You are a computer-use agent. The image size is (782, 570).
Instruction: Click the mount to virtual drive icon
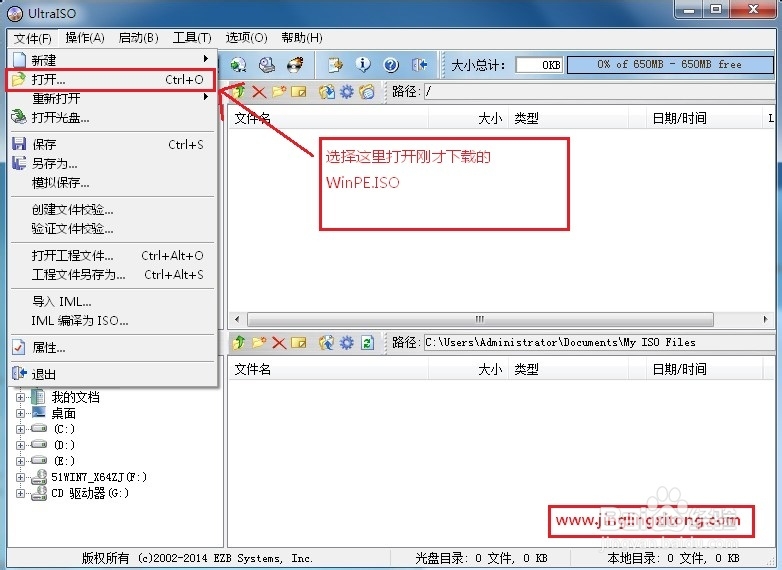pos(267,65)
